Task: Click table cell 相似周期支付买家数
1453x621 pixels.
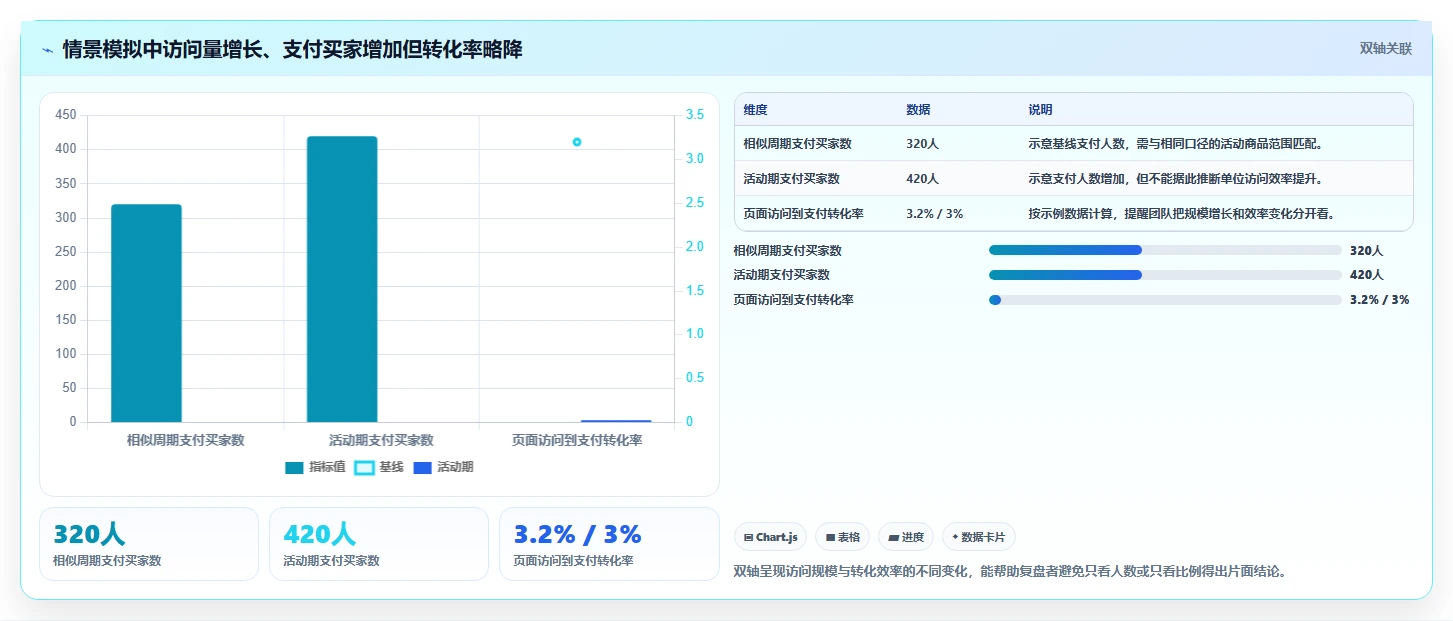Action: pyautogui.click(x=797, y=144)
